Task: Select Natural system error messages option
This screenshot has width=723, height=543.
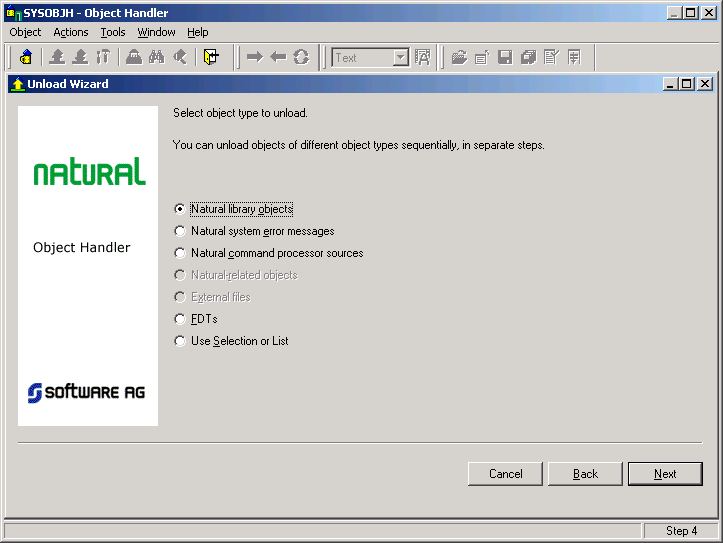Action: point(180,231)
